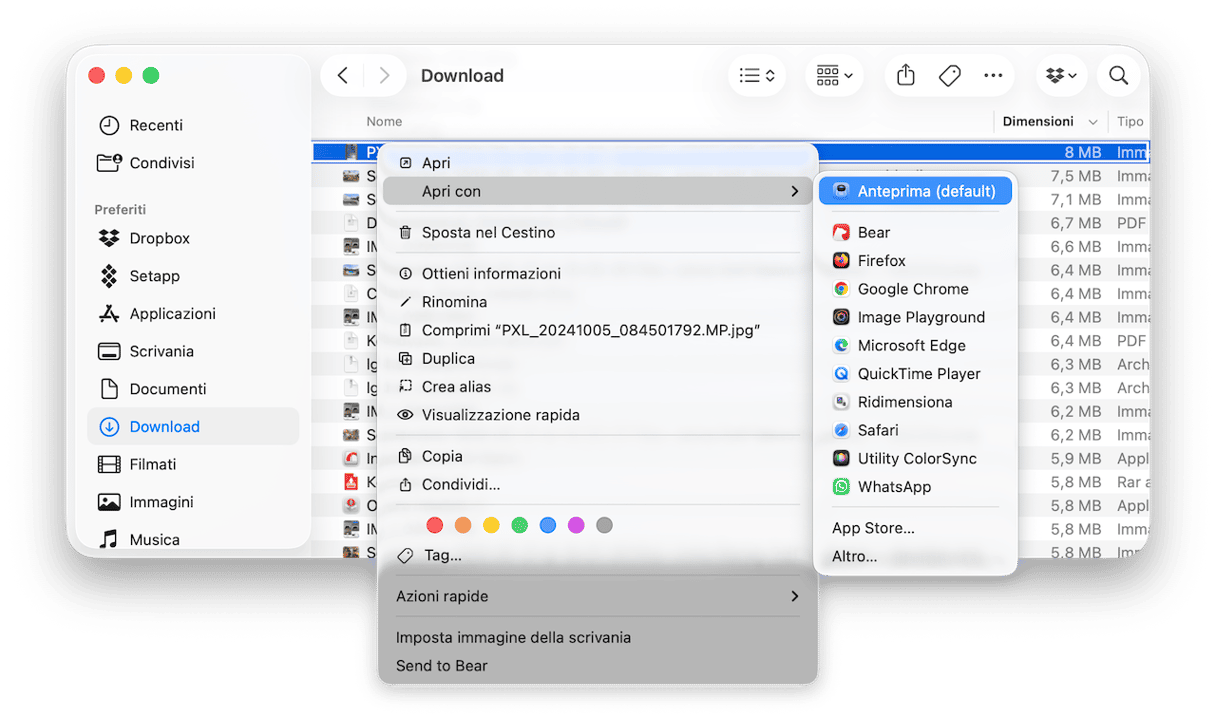Select Setapp in the sidebar
1216x717 pixels.
pyautogui.click(x=193, y=276)
